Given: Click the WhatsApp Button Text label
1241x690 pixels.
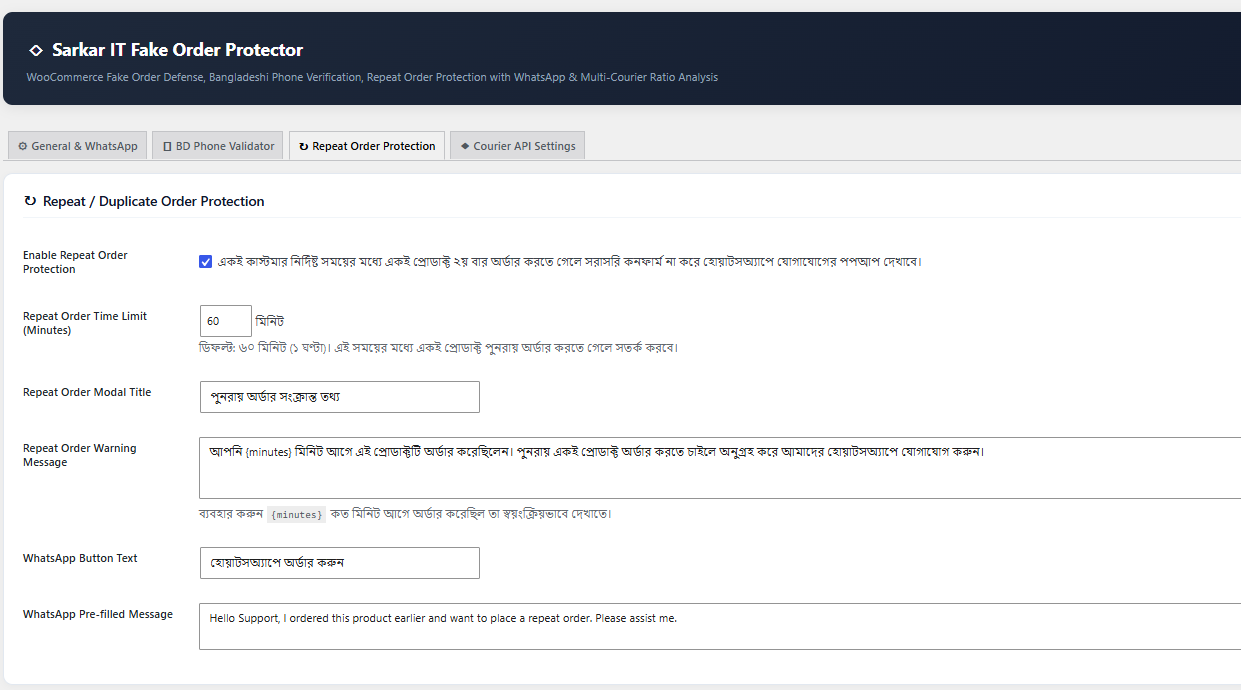Looking at the screenshot, I should [x=80, y=558].
